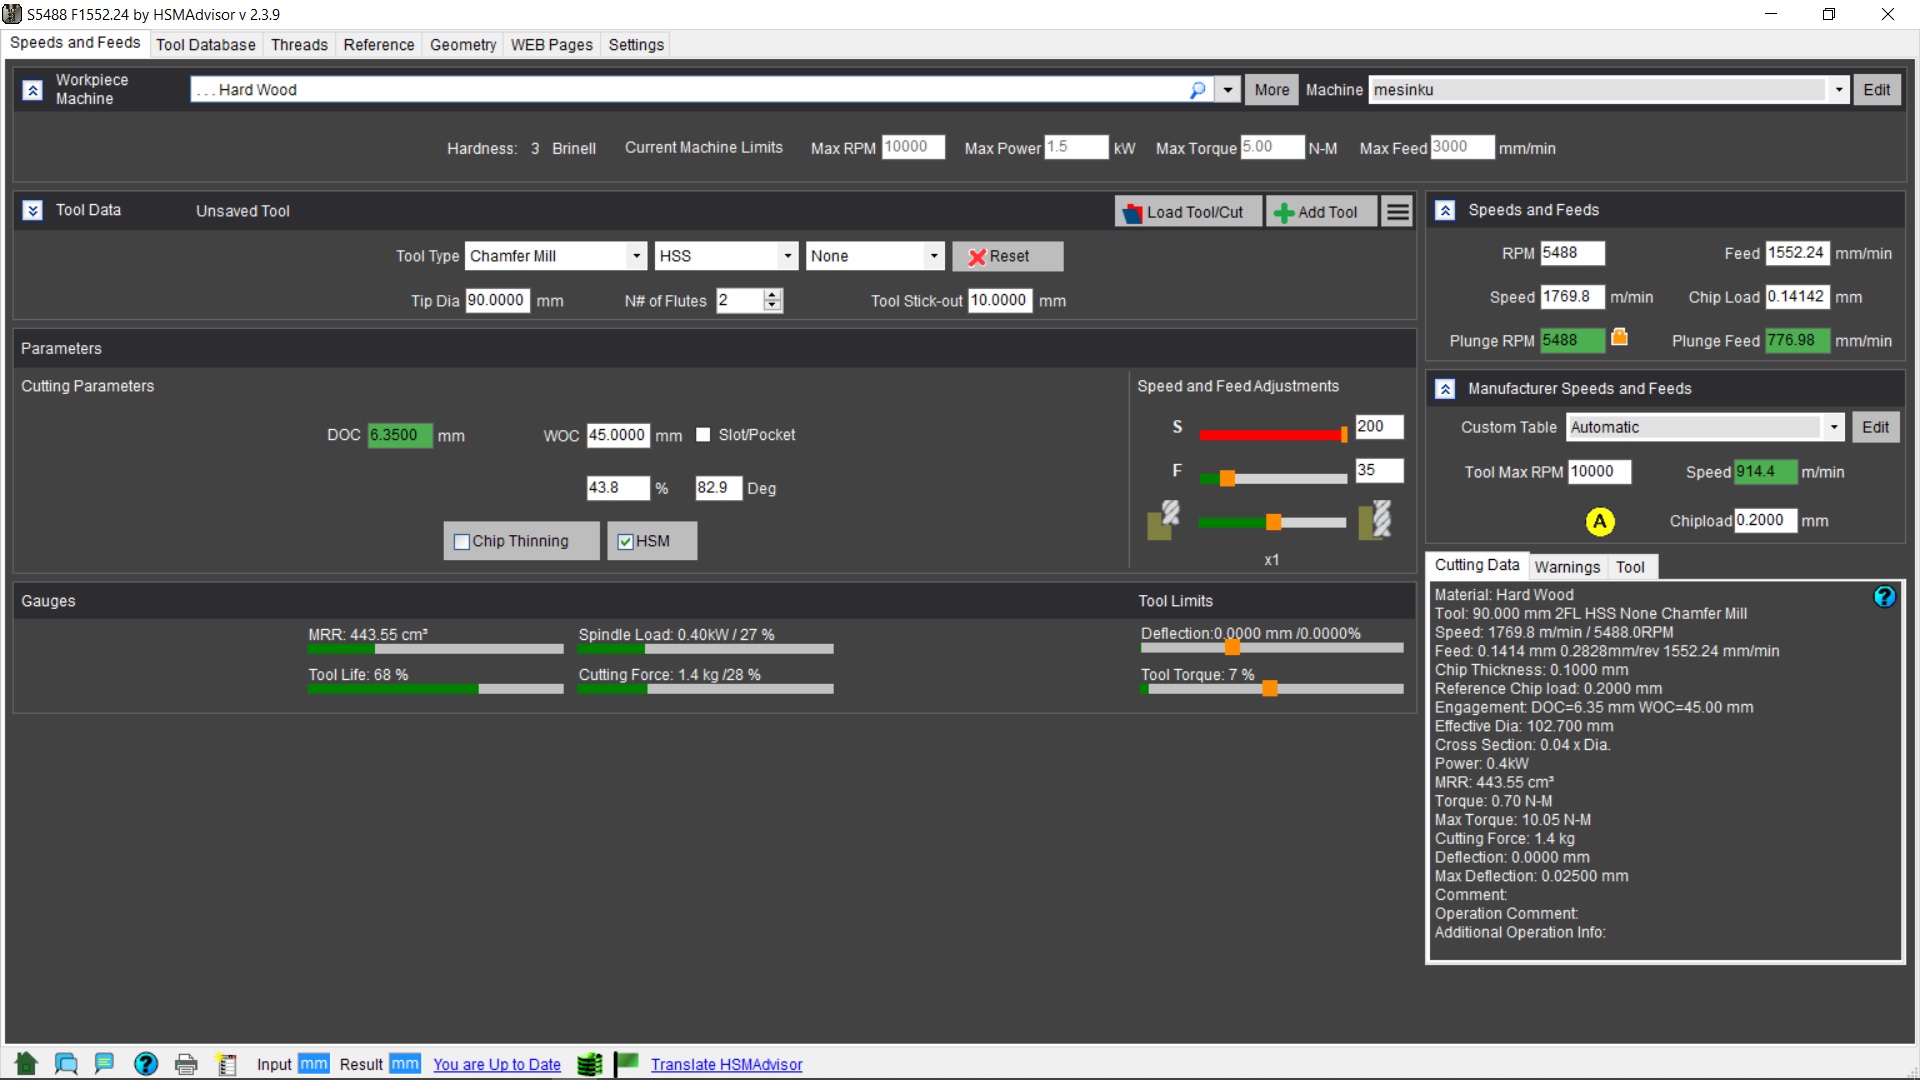Image resolution: width=1920 pixels, height=1080 pixels.
Task: Open the Warnings tab
Action: (1567, 567)
